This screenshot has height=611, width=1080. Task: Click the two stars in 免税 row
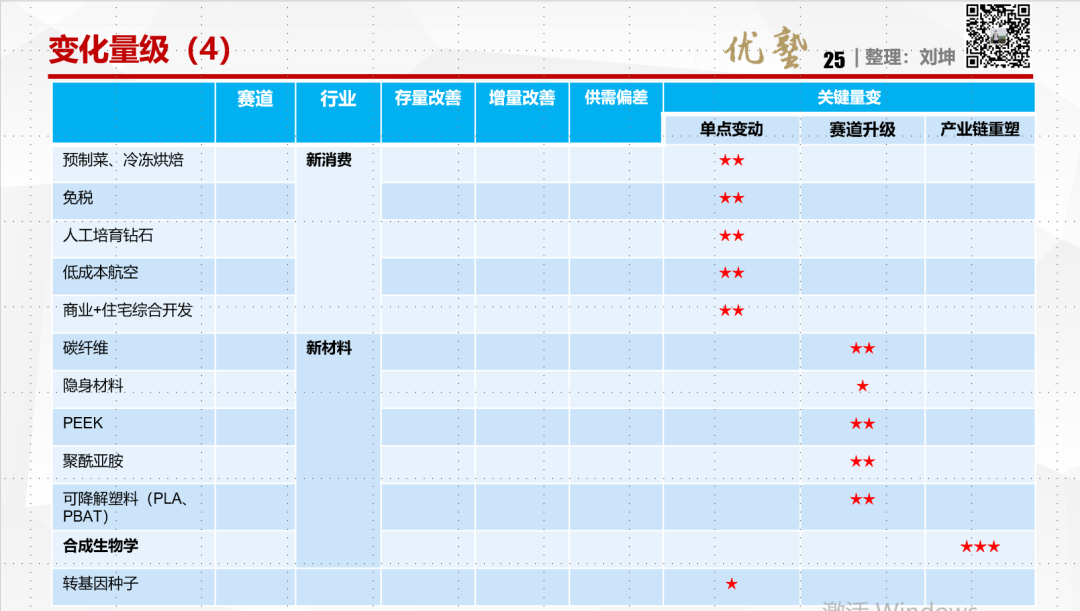(x=731, y=198)
